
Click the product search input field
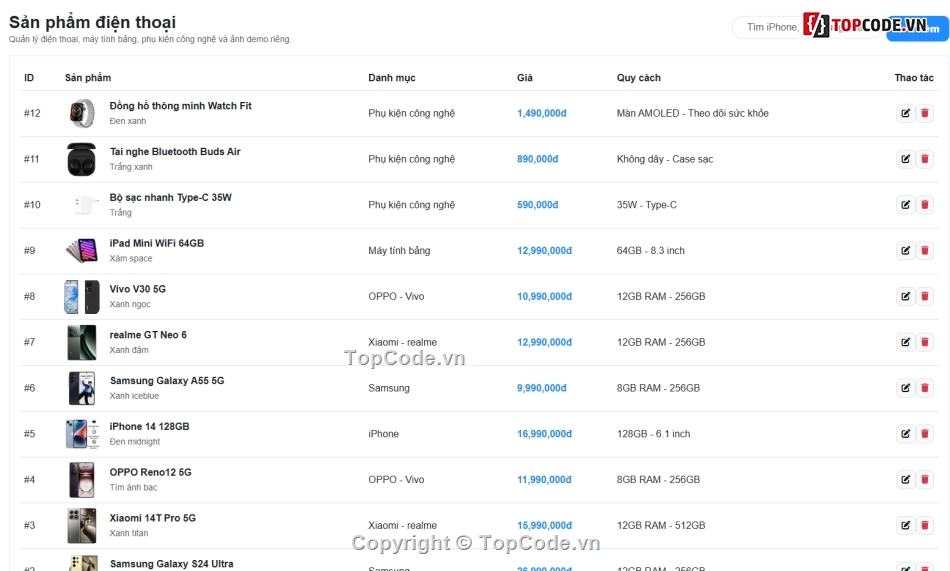(x=806, y=27)
